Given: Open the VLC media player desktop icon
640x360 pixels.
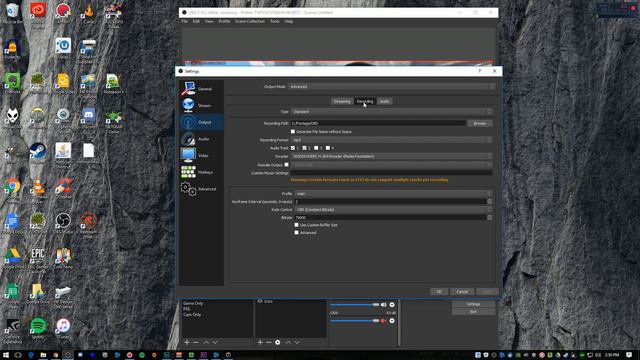Looking at the screenshot, I should pyautogui.click(x=38, y=187).
